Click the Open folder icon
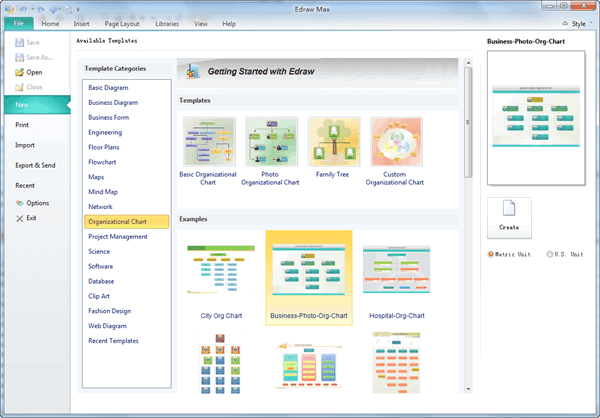The image size is (600, 418). pyautogui.click(x=20, y=72)
